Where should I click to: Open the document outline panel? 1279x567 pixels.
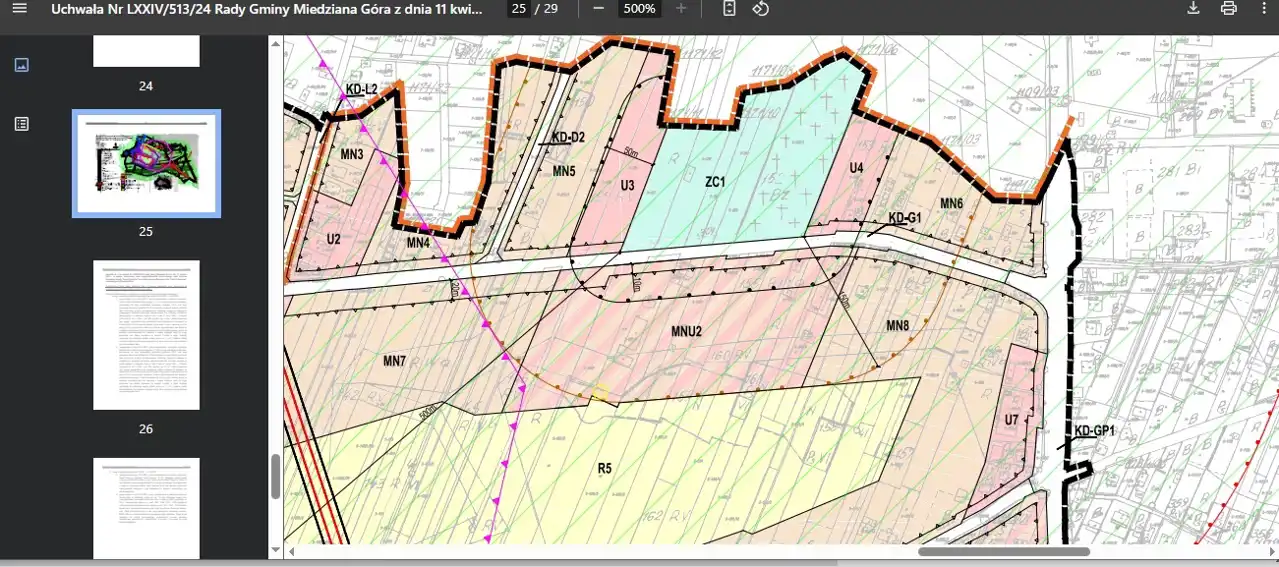[22, 124]
